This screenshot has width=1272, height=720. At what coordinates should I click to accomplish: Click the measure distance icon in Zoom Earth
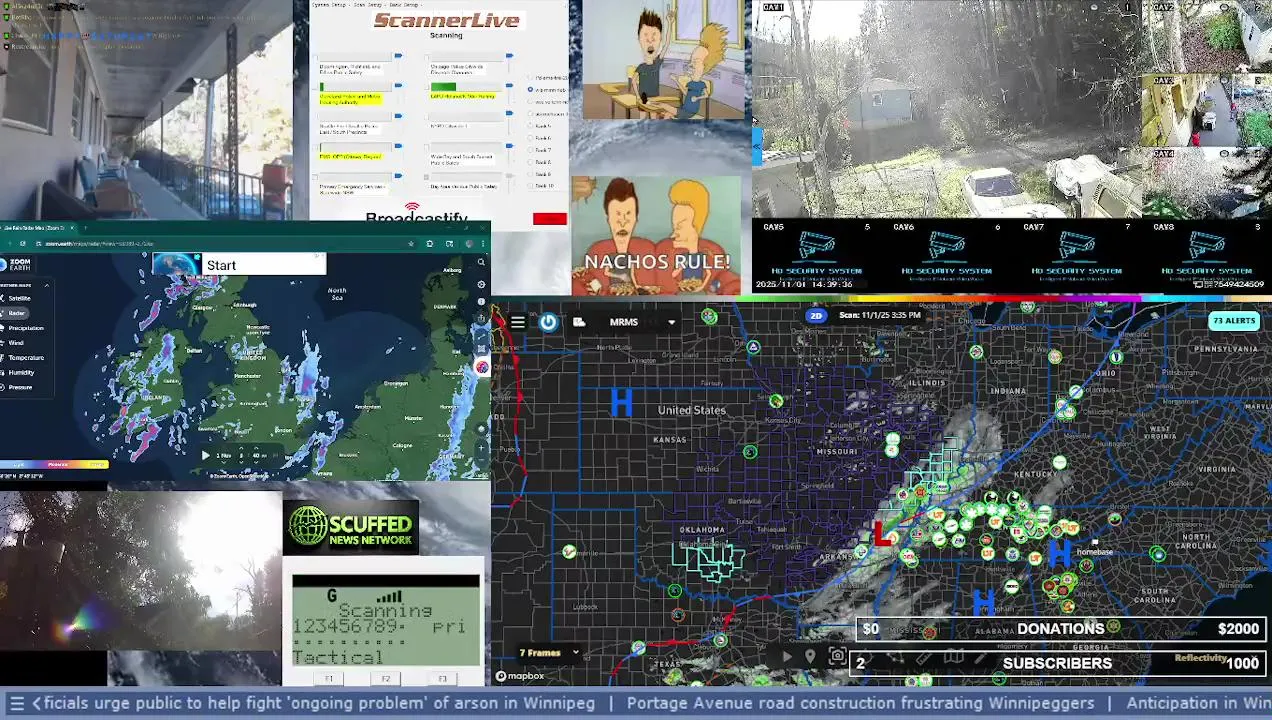(x=481, y=334)
